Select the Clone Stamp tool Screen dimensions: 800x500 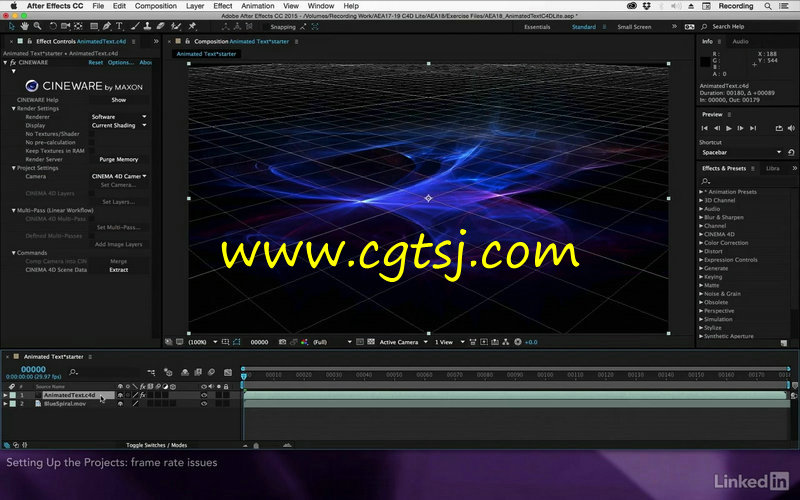[x=147, y=26]
